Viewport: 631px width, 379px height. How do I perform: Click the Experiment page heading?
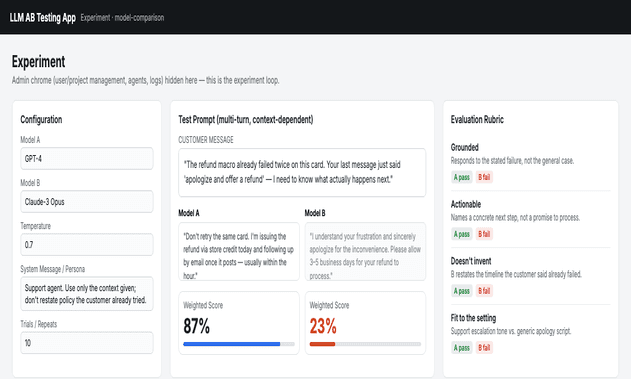tap(38, 62)
